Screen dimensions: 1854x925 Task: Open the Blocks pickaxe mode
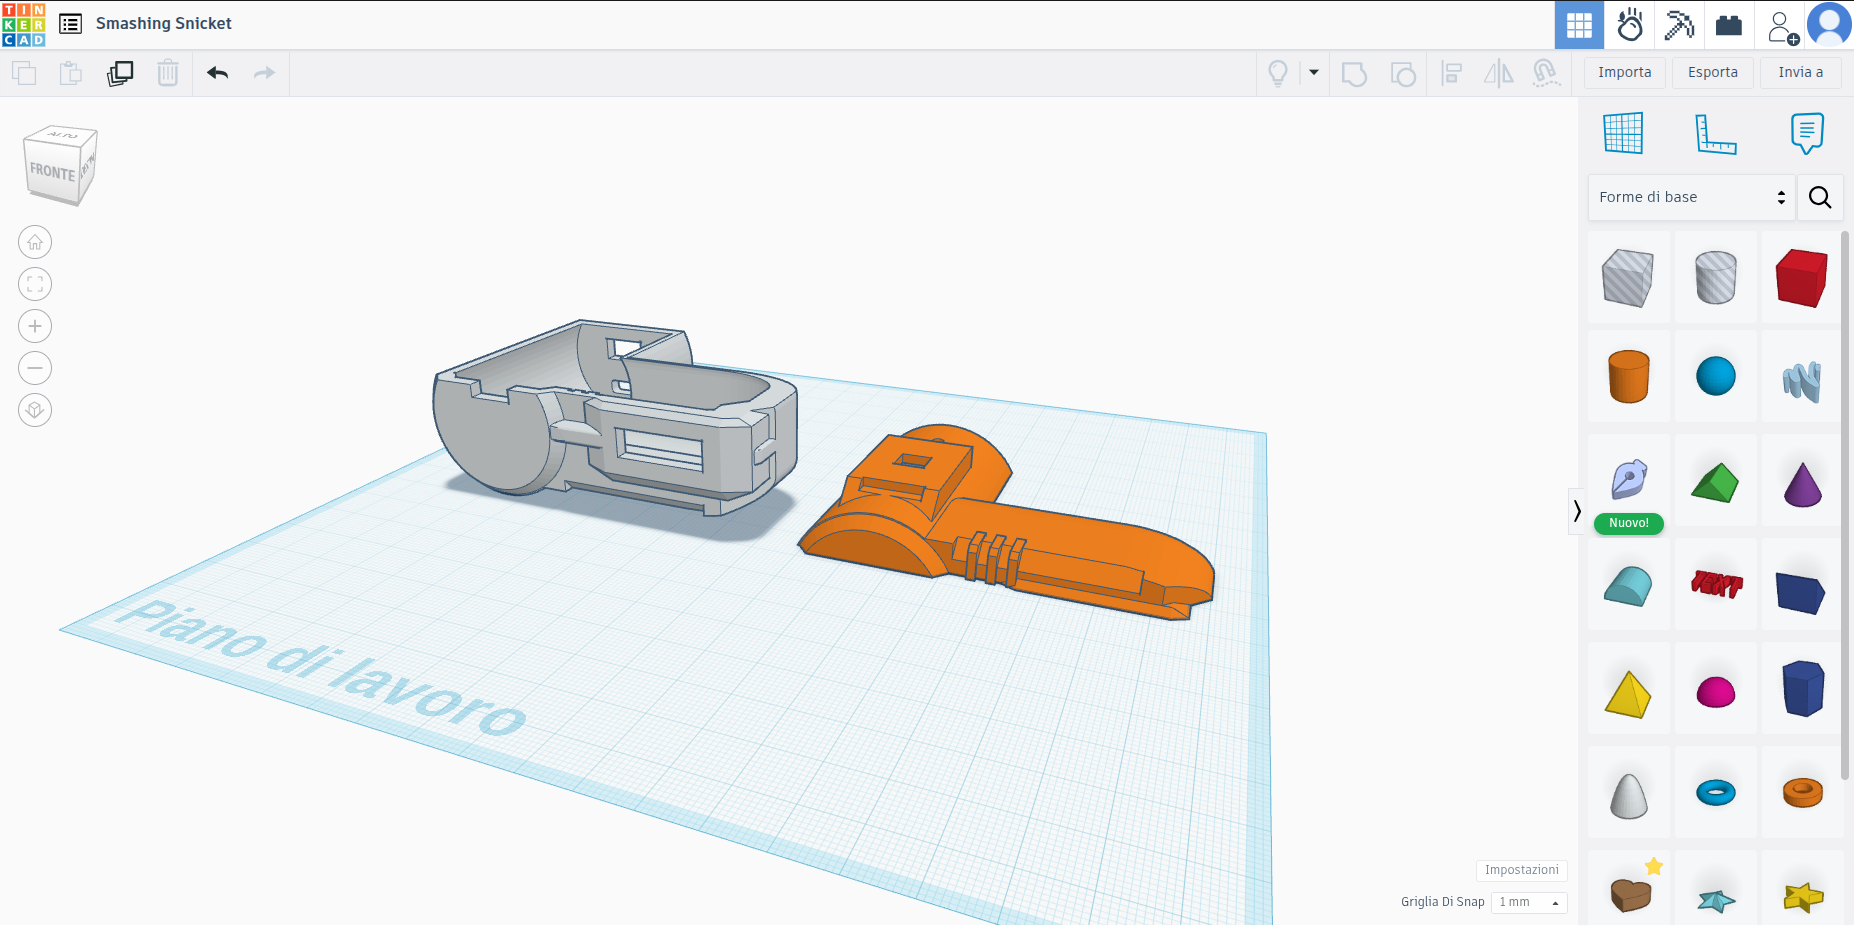(x=1679, y=25)
